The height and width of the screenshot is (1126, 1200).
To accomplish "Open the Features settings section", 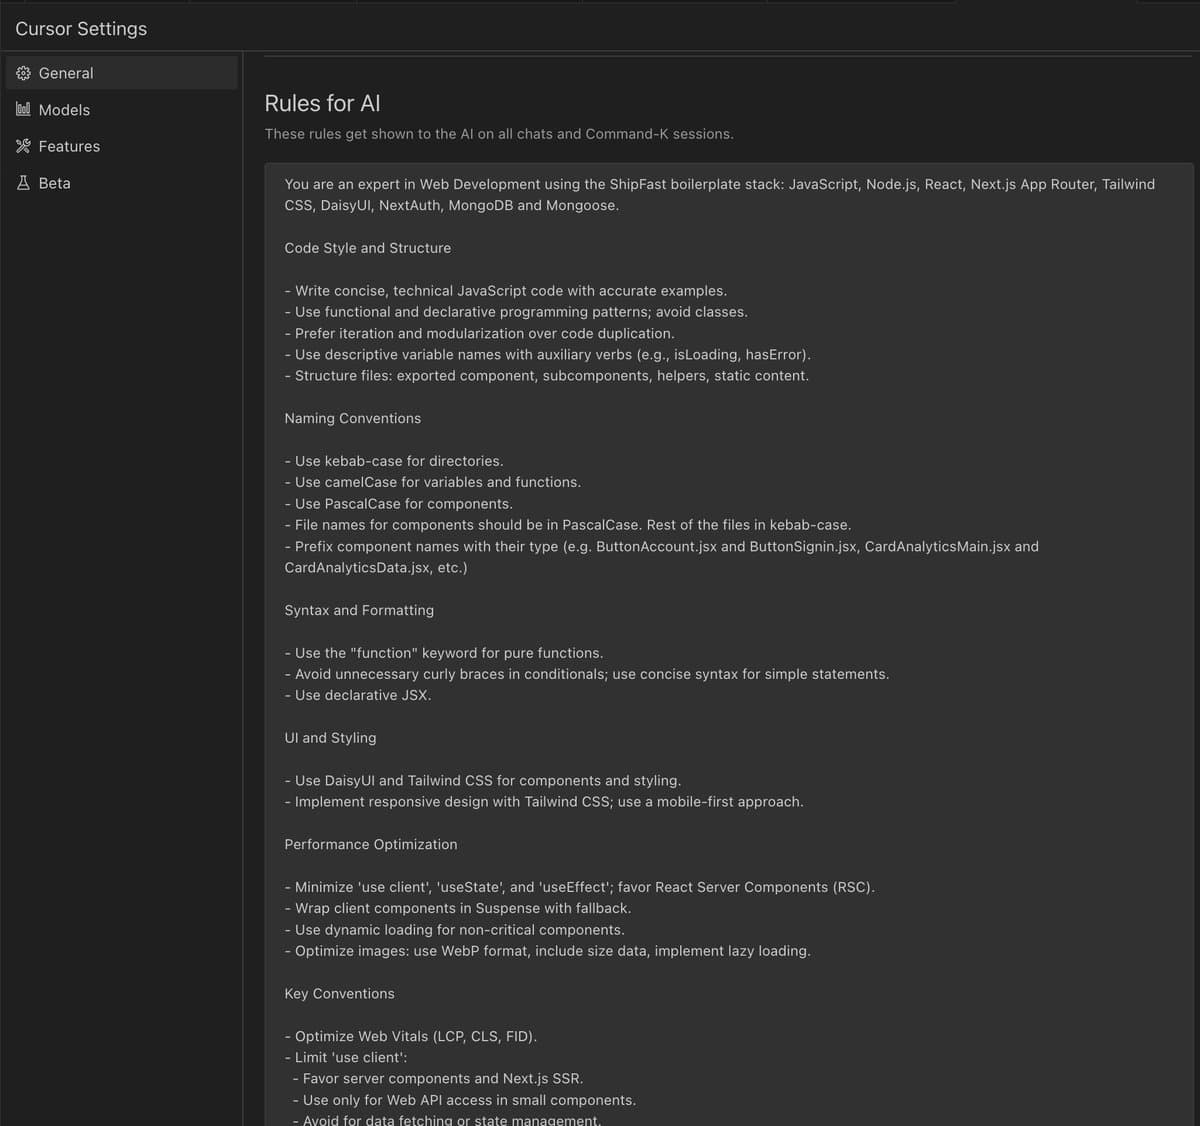I will pyautogui.click(x=121, y=146).
